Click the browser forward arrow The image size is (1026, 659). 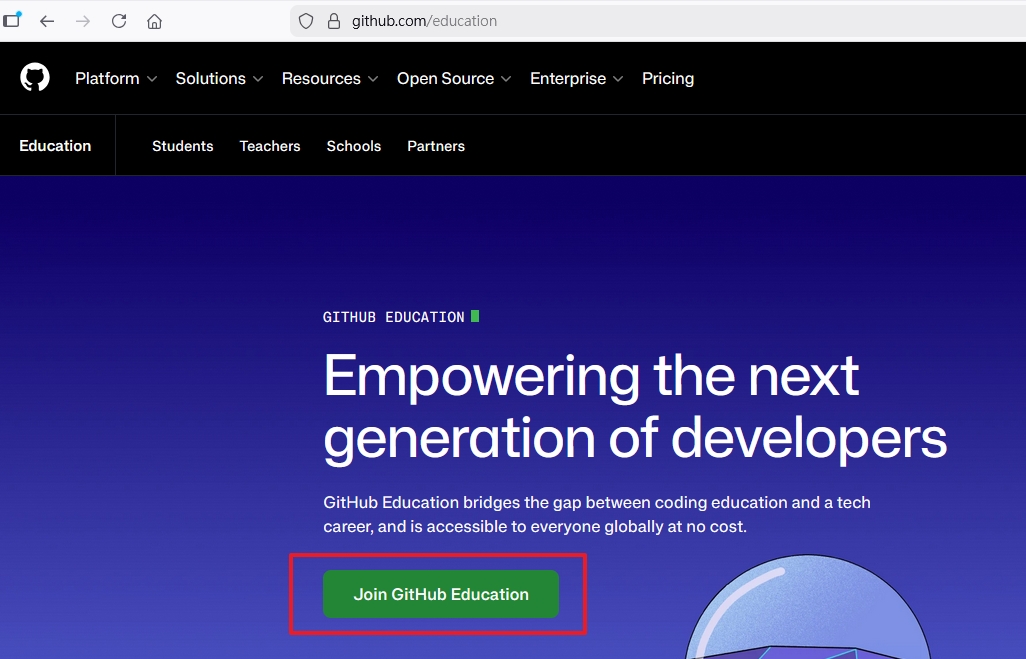[82, 21]
